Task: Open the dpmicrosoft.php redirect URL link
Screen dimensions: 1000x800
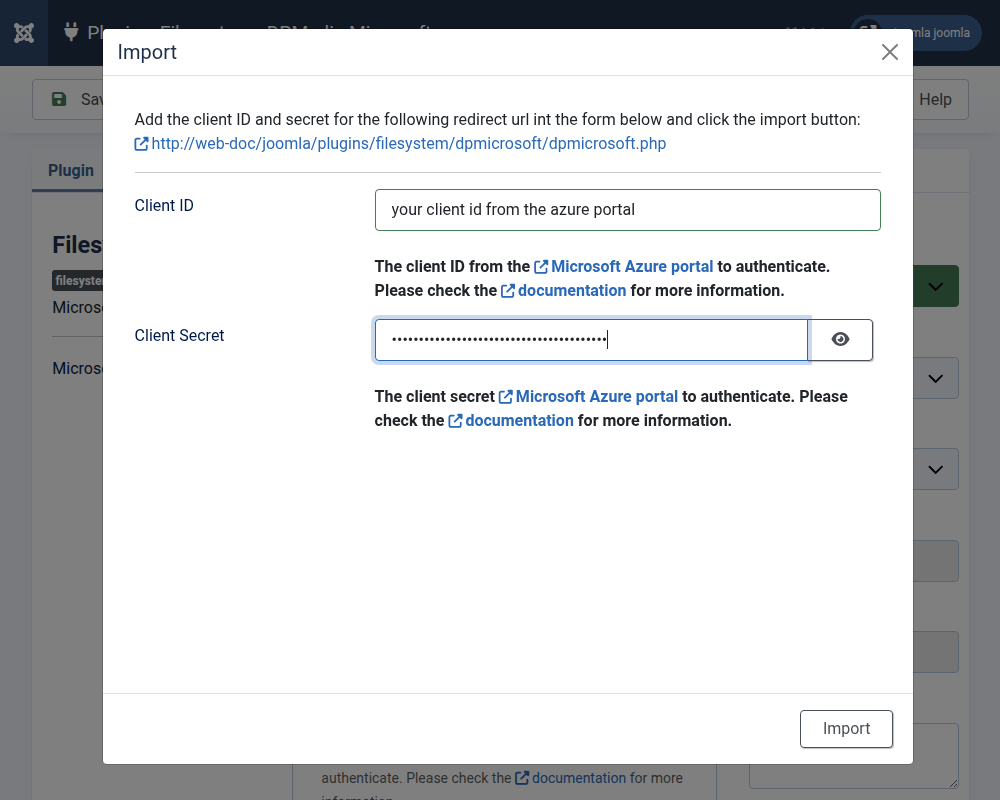Action: [408, 144]
